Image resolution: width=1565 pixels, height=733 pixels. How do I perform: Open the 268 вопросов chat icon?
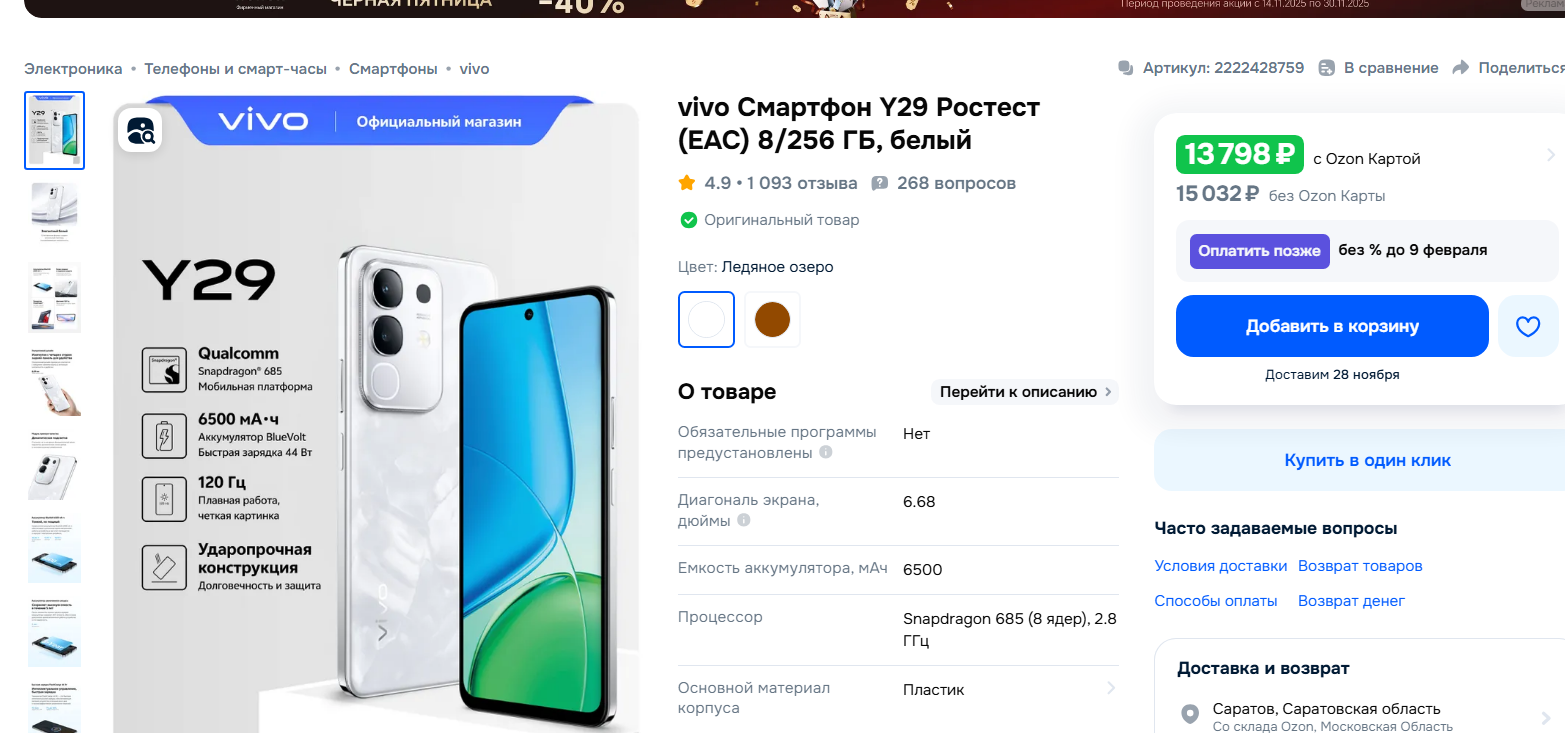point(880,183)
